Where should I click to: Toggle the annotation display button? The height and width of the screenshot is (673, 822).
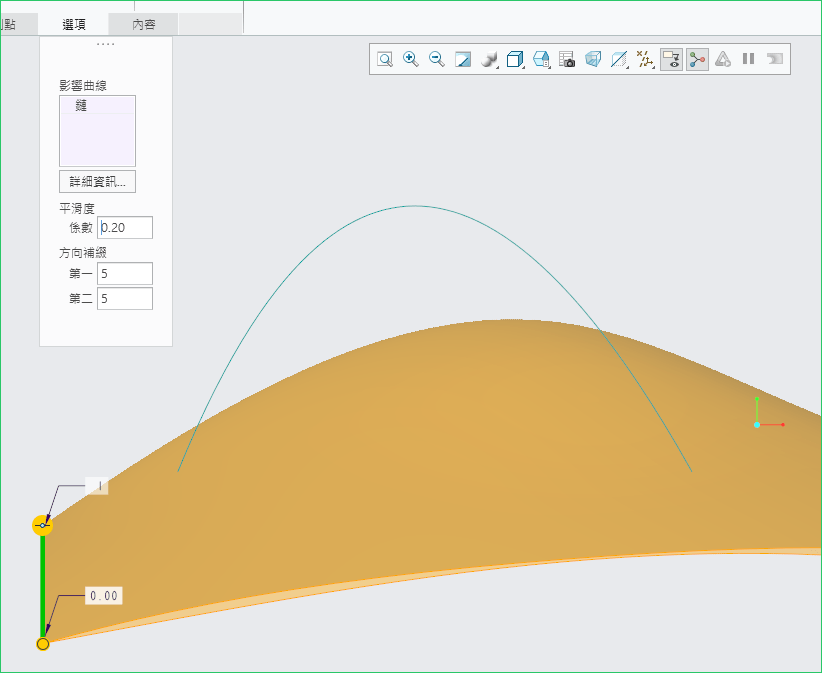coord(671,60)
